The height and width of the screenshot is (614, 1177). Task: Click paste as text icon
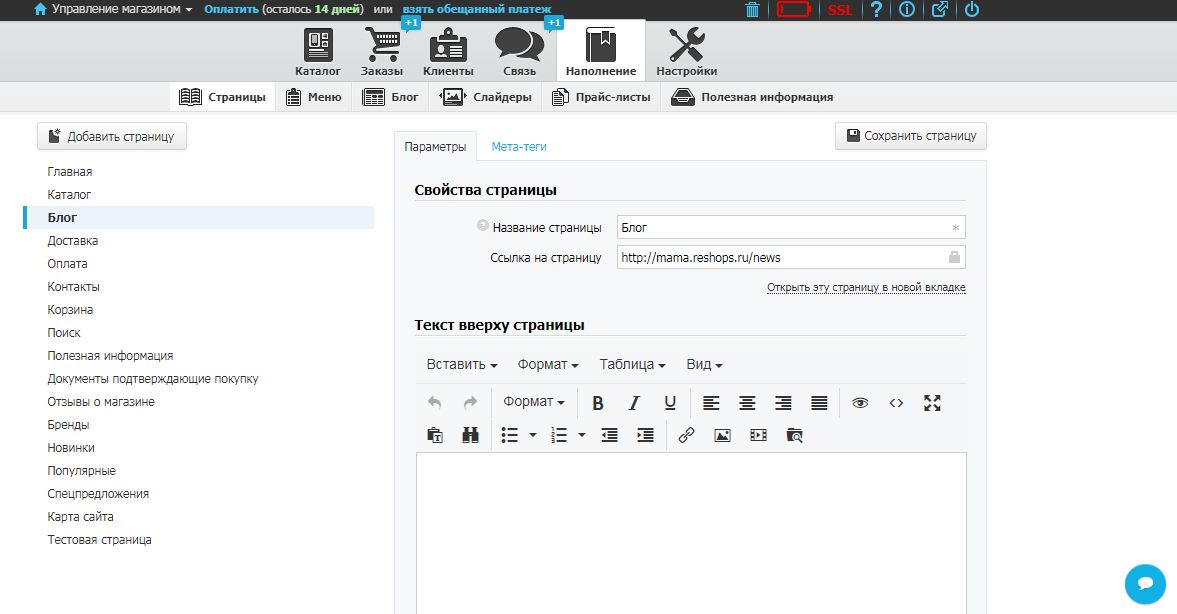pyautogui.click(x=435, y=435)
